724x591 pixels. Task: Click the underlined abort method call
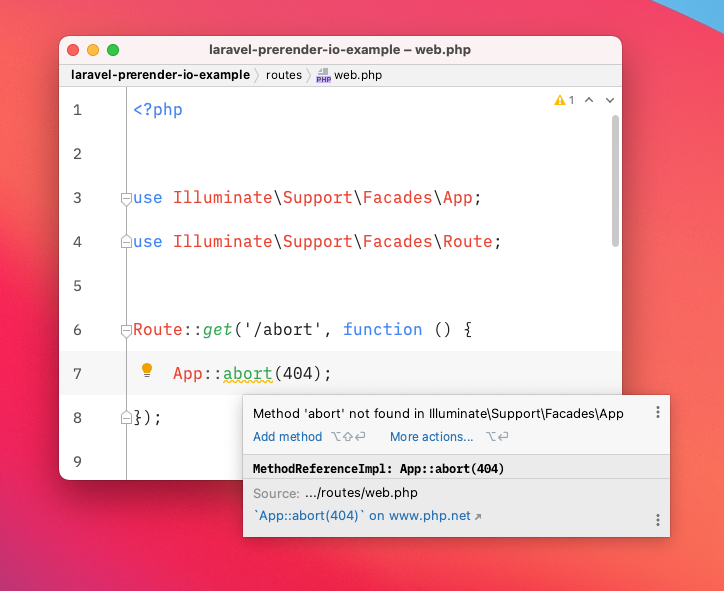click(248, 373)
